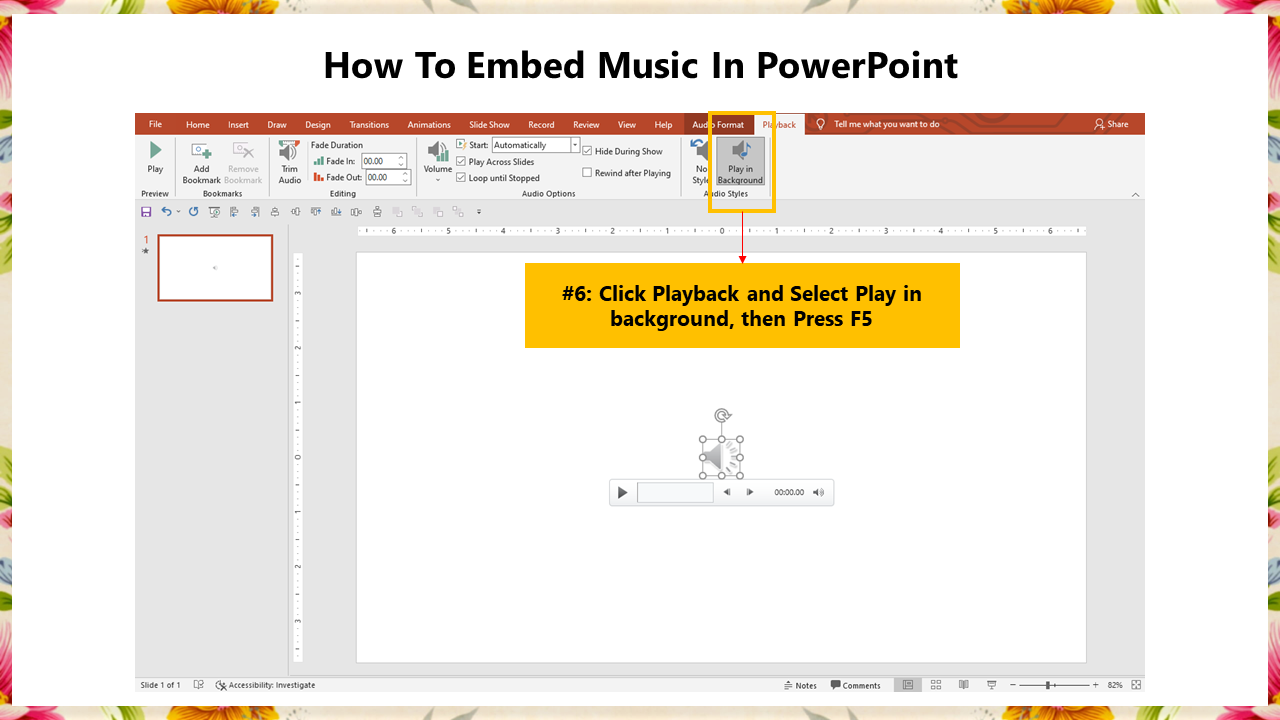Image resolution: width=1280 pixels, height=720 pixels.
Task: Click Accessibility: Investigate in status bar
Action: [x=266, y=685]
